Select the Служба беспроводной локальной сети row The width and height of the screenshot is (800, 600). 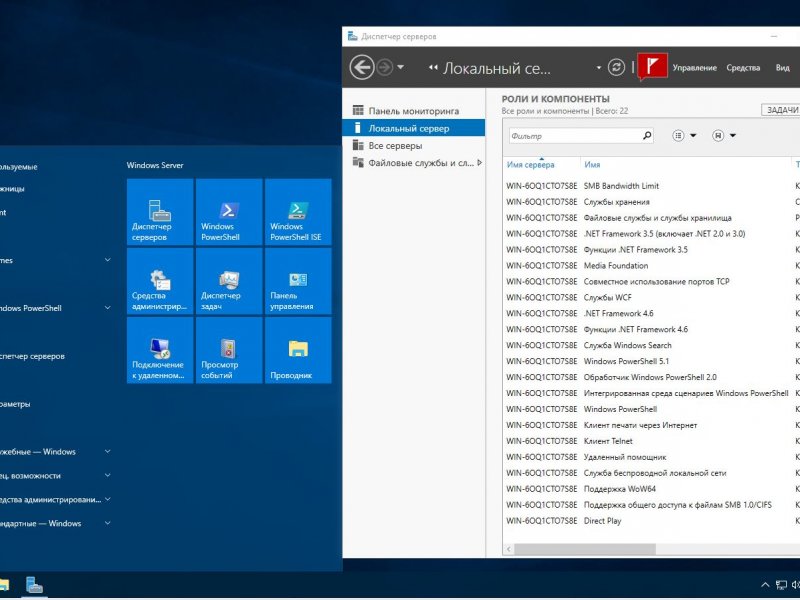click(651, 472)
